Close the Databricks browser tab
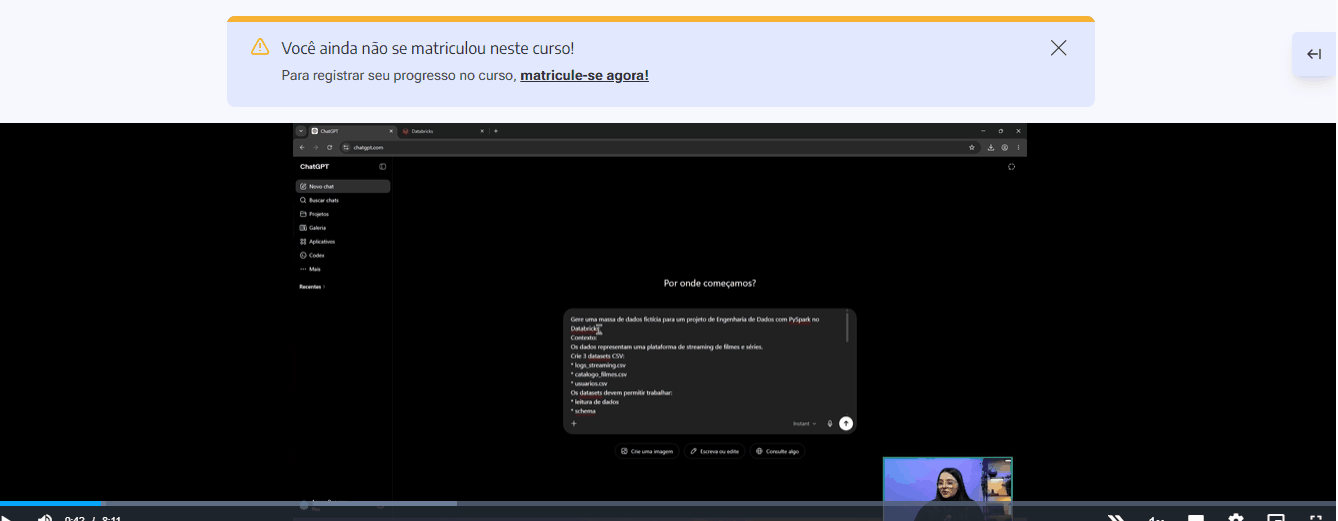Viewport: 1338px width, 521px height. (x=482, y=131)
